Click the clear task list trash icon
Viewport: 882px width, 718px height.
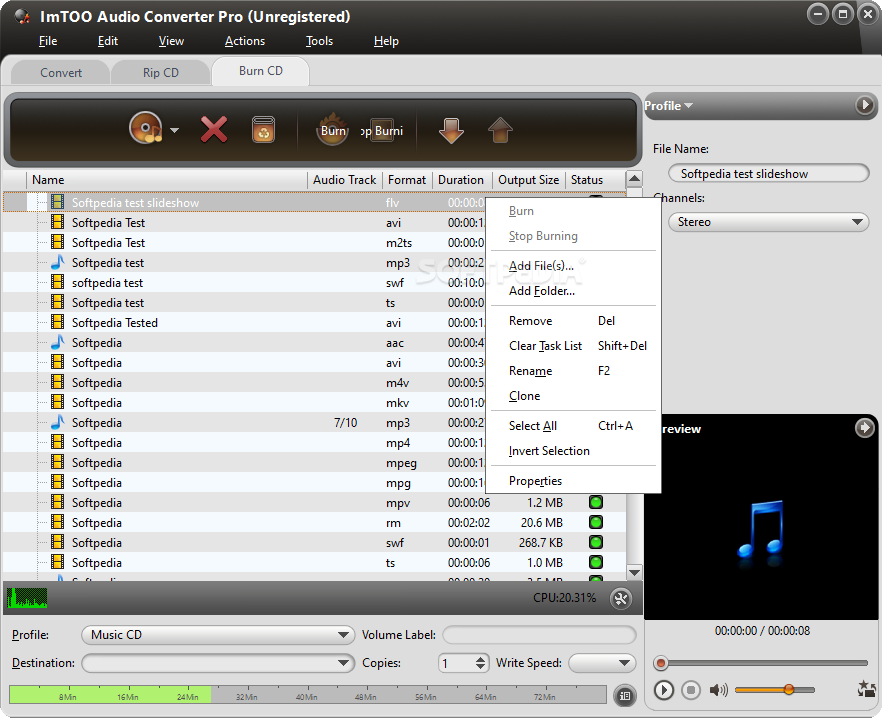pyautogui.click(x=263, y=129)
